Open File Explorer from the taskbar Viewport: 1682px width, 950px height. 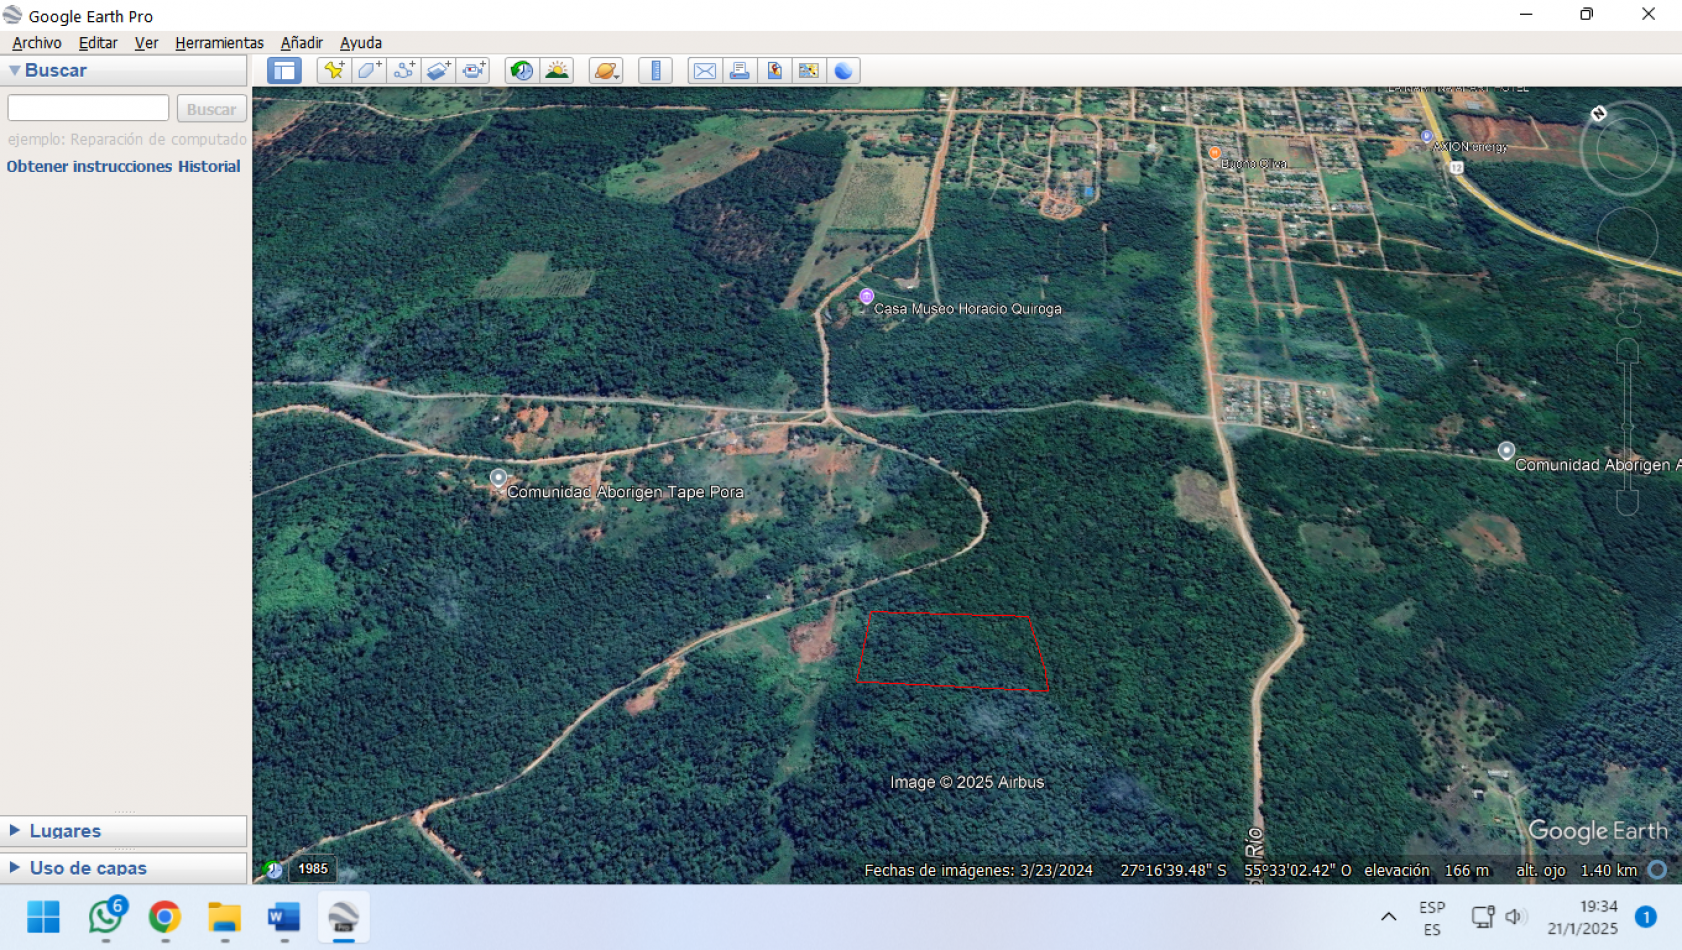[x=225, y=917]
